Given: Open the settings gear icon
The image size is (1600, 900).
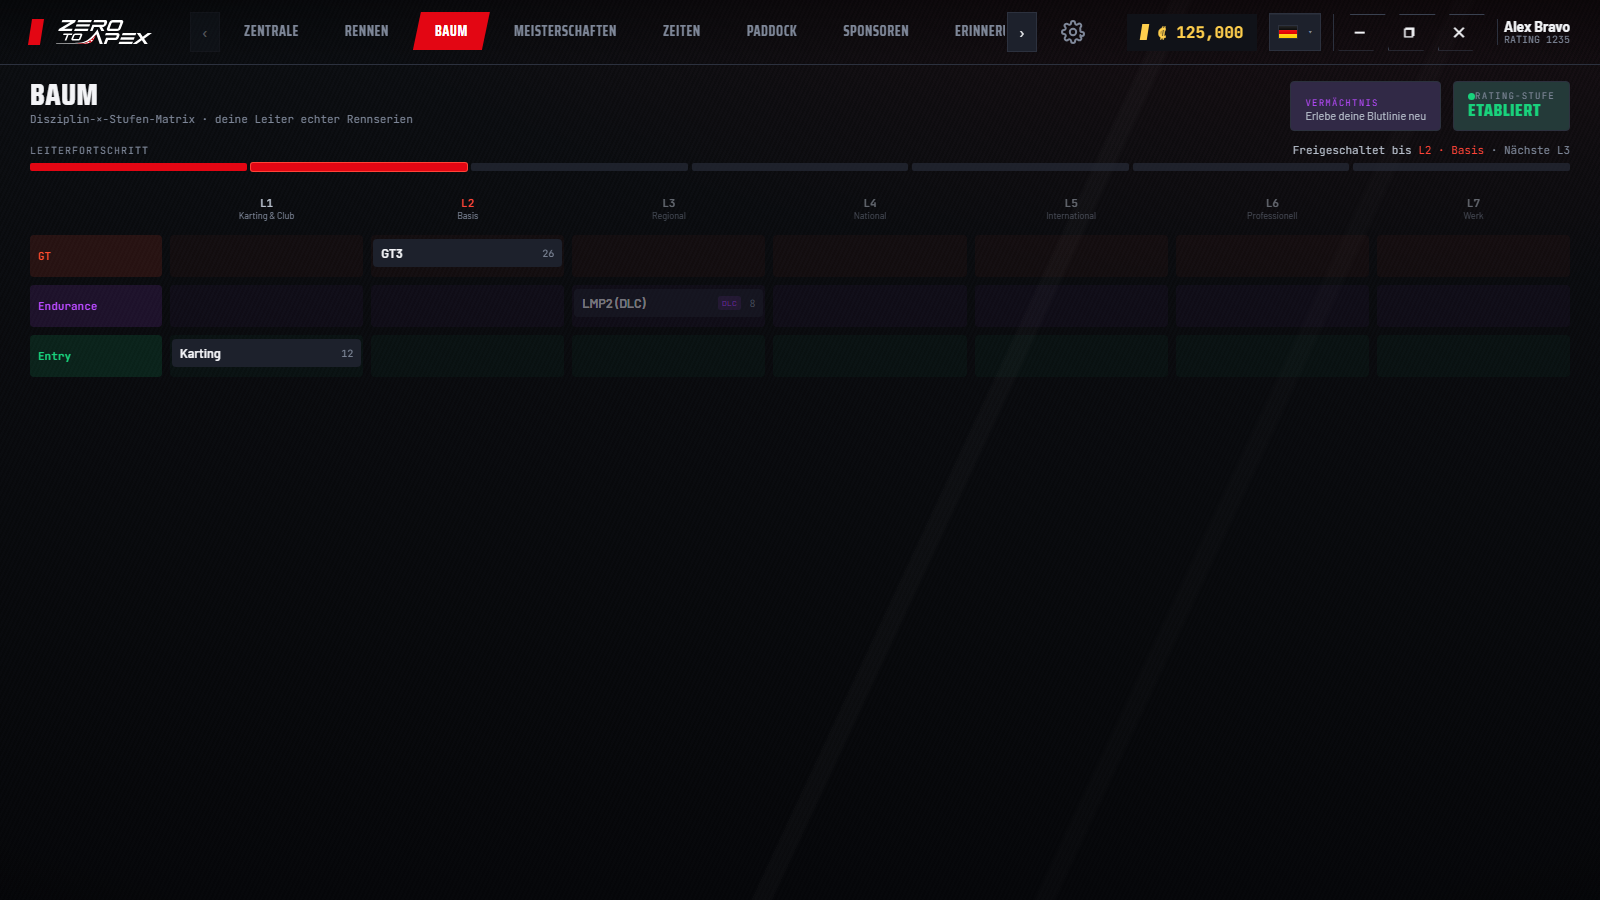Looking at the screenshot, I should click(x=1072, y=32).
